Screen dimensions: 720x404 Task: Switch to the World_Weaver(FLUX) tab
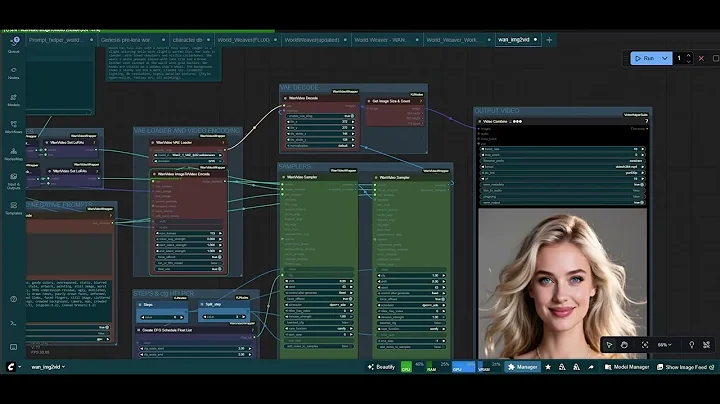click(243, 40)
